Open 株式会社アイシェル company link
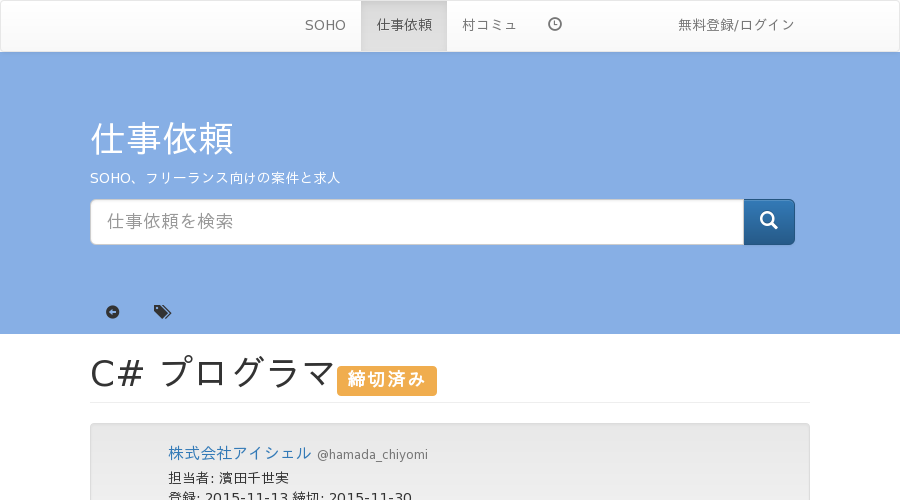This screenshot has width=900, height=500. pos(239,453)
